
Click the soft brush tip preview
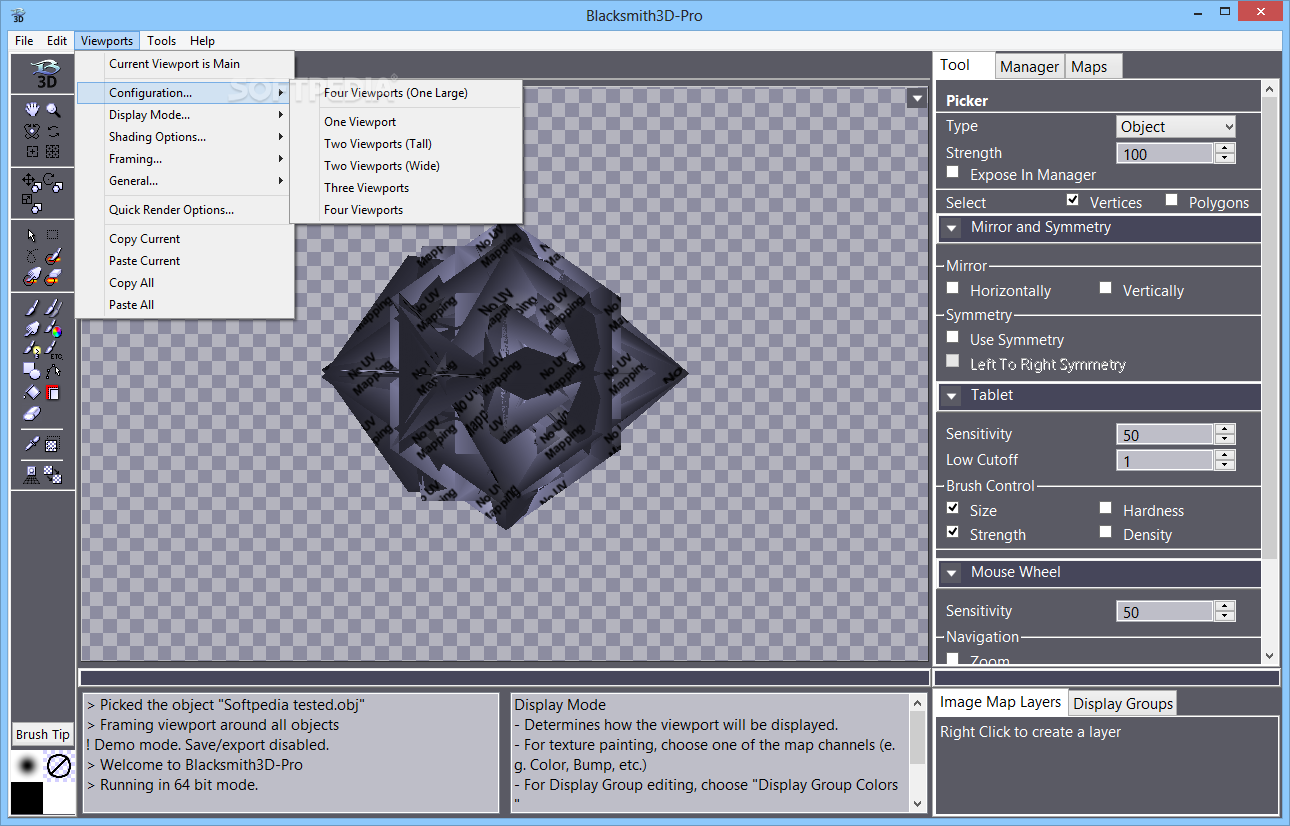click(x=27, y=766)
